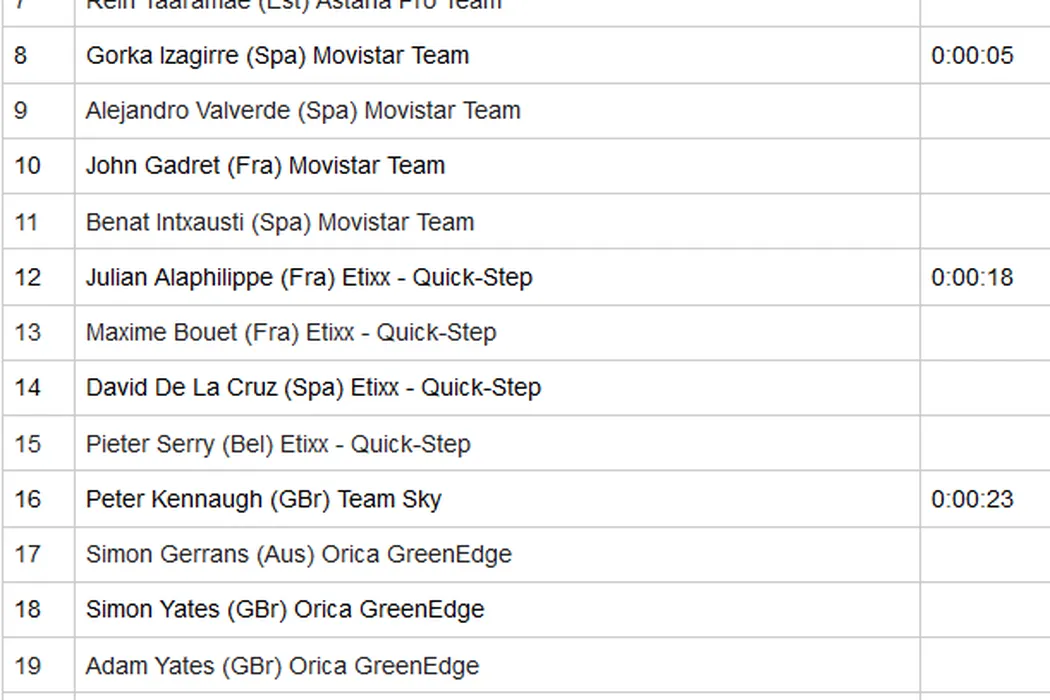Viewport: 1050px width, 700px height.
Task: Select Pieter Serry (Bel) cell
Action: click(278, 444)
